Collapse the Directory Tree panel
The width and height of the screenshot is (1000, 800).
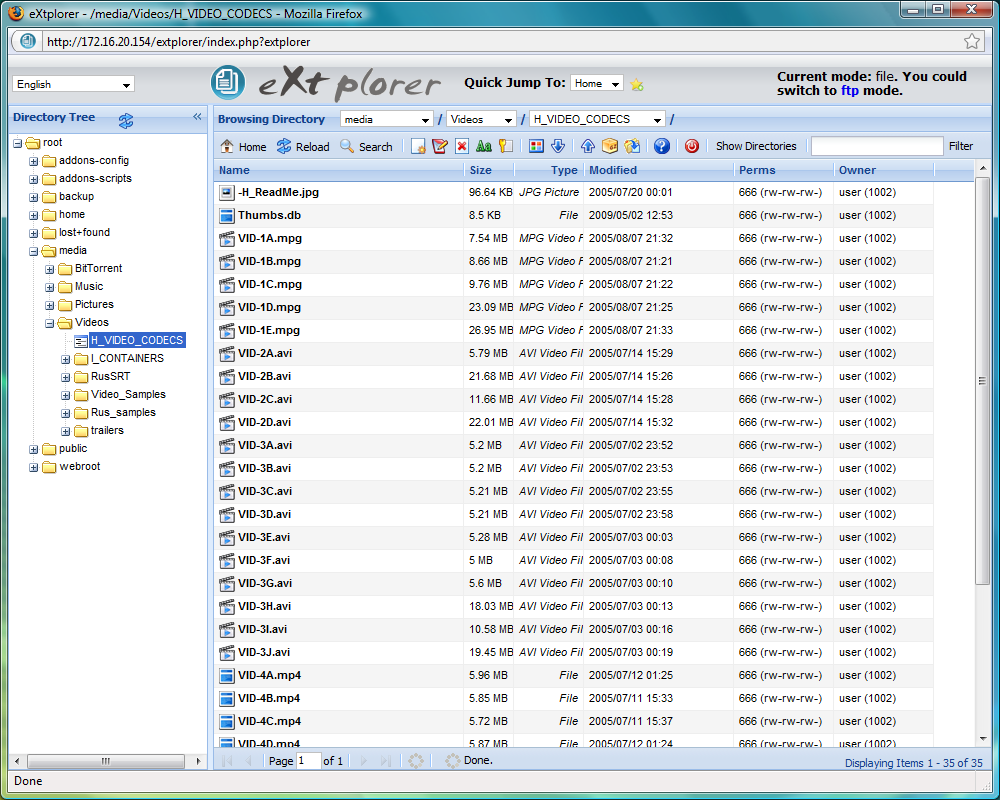coord(197,117)
